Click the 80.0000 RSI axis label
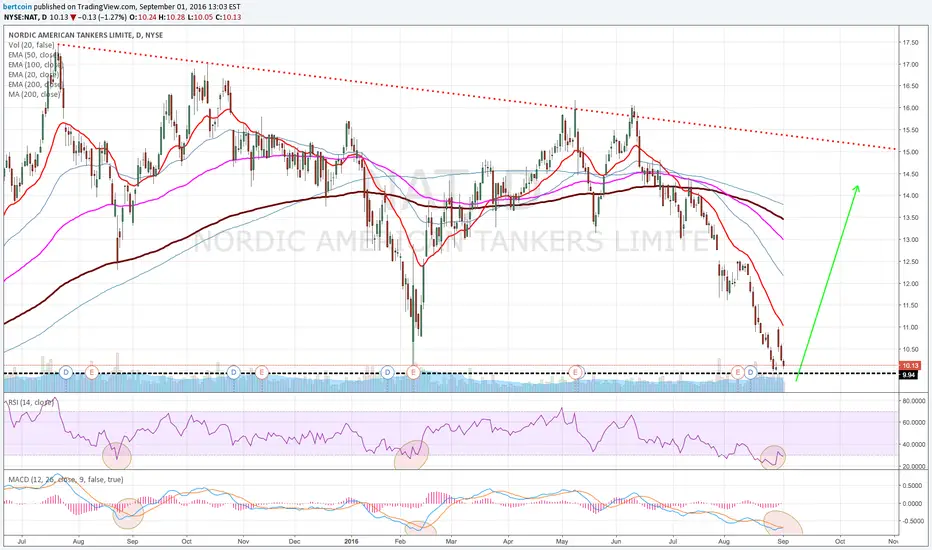This screenshot has width=932, height=550. pyautogui.click(x=914, y=401)
